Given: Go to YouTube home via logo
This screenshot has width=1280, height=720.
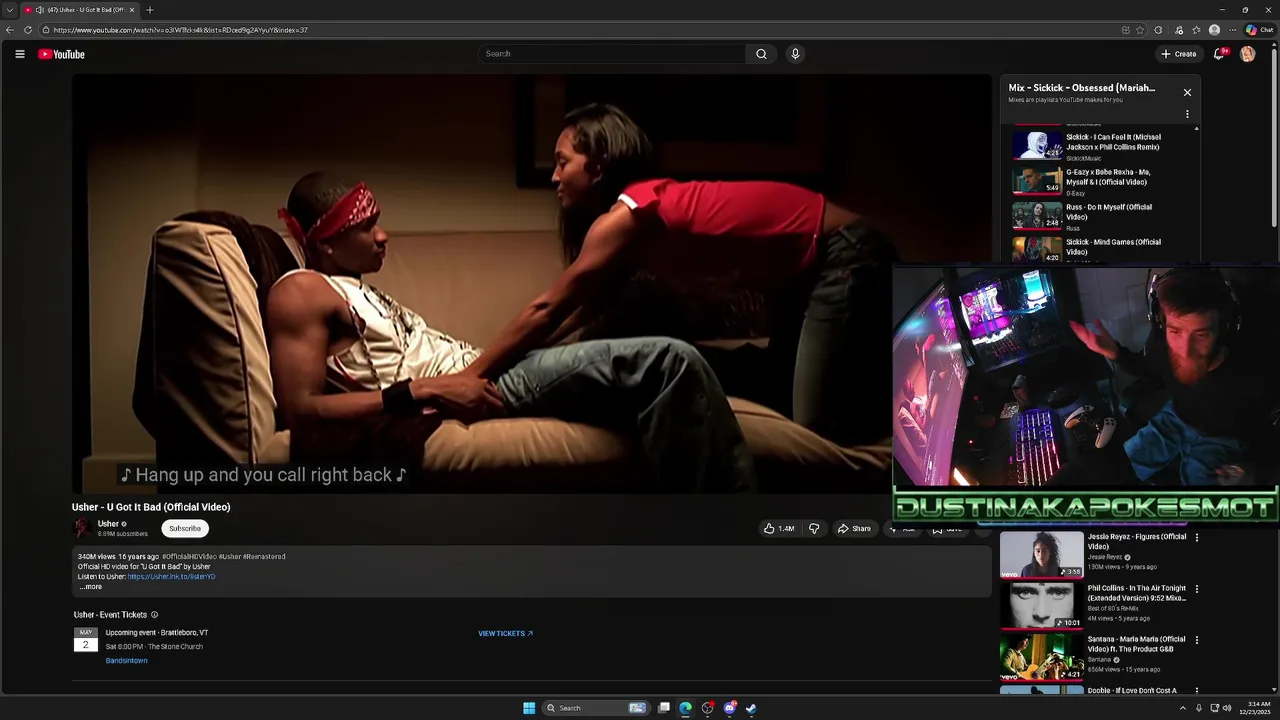Looking at the screenshot, I should [61, 54].
